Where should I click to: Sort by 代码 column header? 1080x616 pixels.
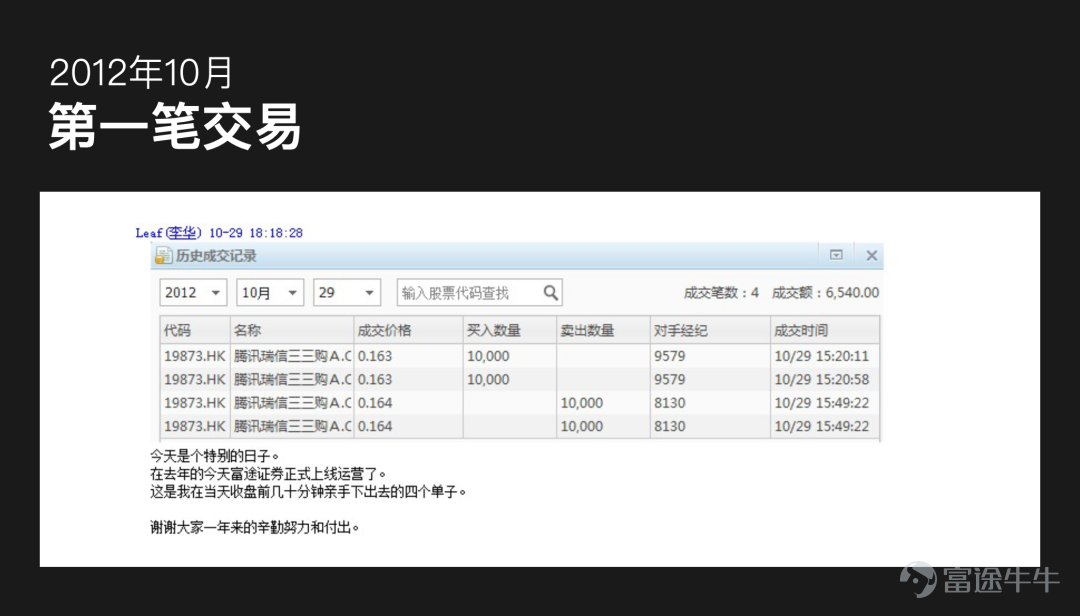pos(195,330)
